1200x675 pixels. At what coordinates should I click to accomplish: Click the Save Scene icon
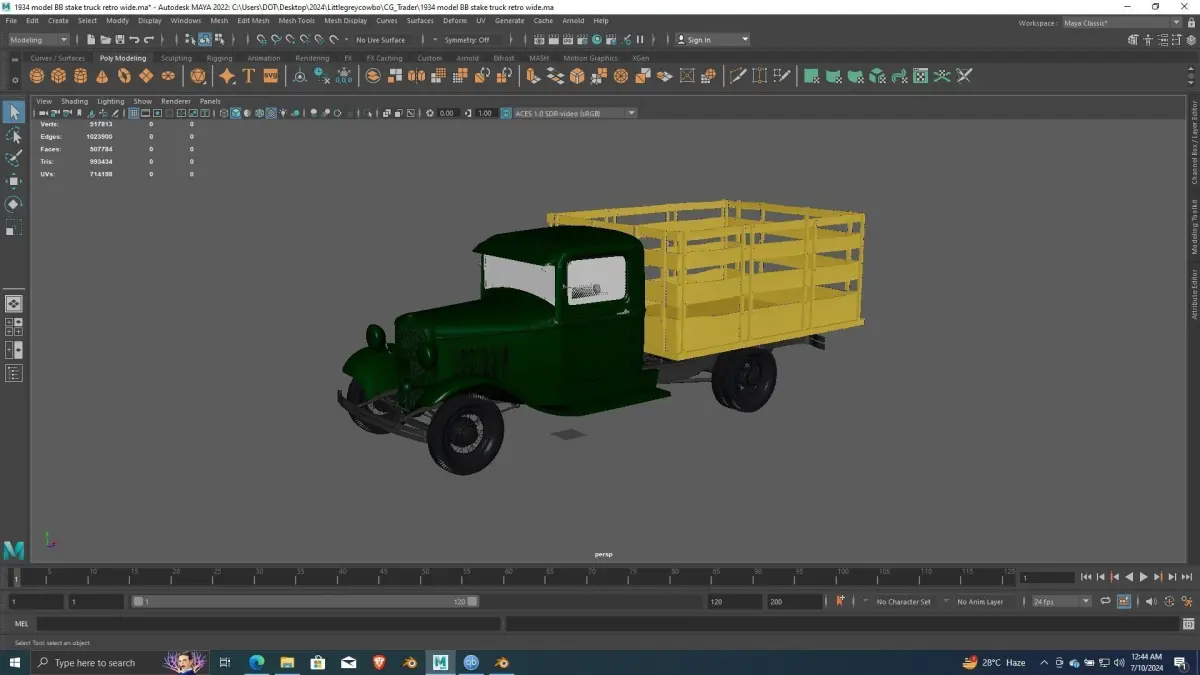[119, 40]
